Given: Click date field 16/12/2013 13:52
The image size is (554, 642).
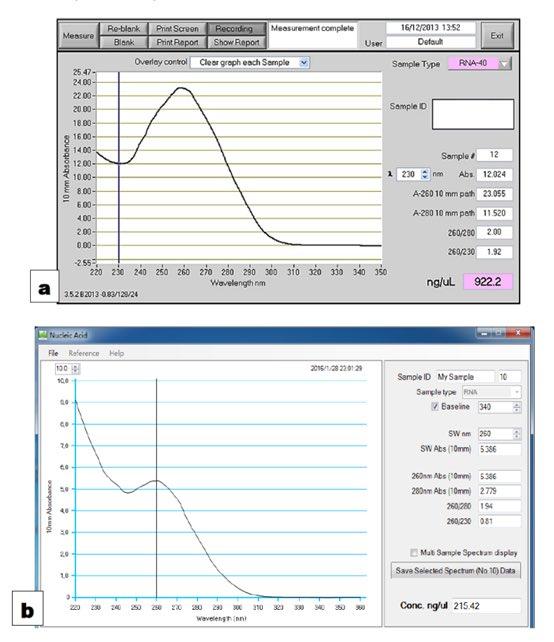Looking at the screenshot, I should [430, 27].
